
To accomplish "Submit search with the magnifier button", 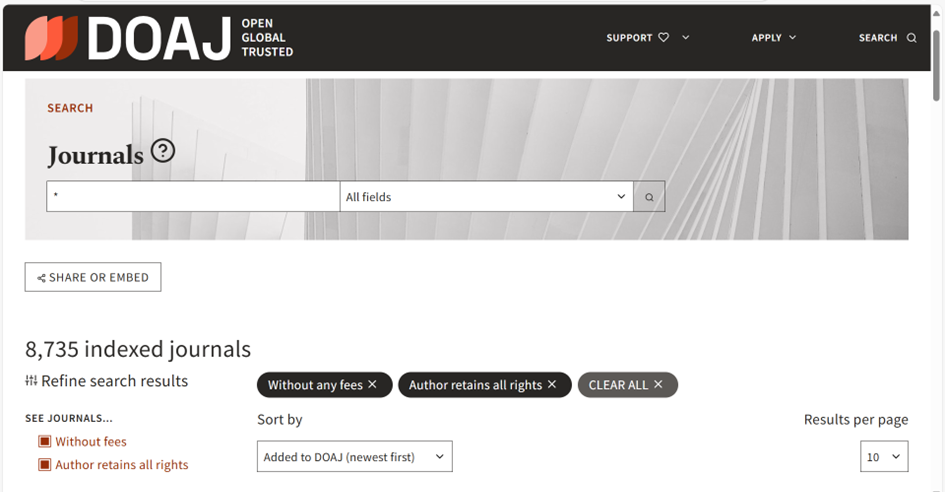I will tap(649, 197).
